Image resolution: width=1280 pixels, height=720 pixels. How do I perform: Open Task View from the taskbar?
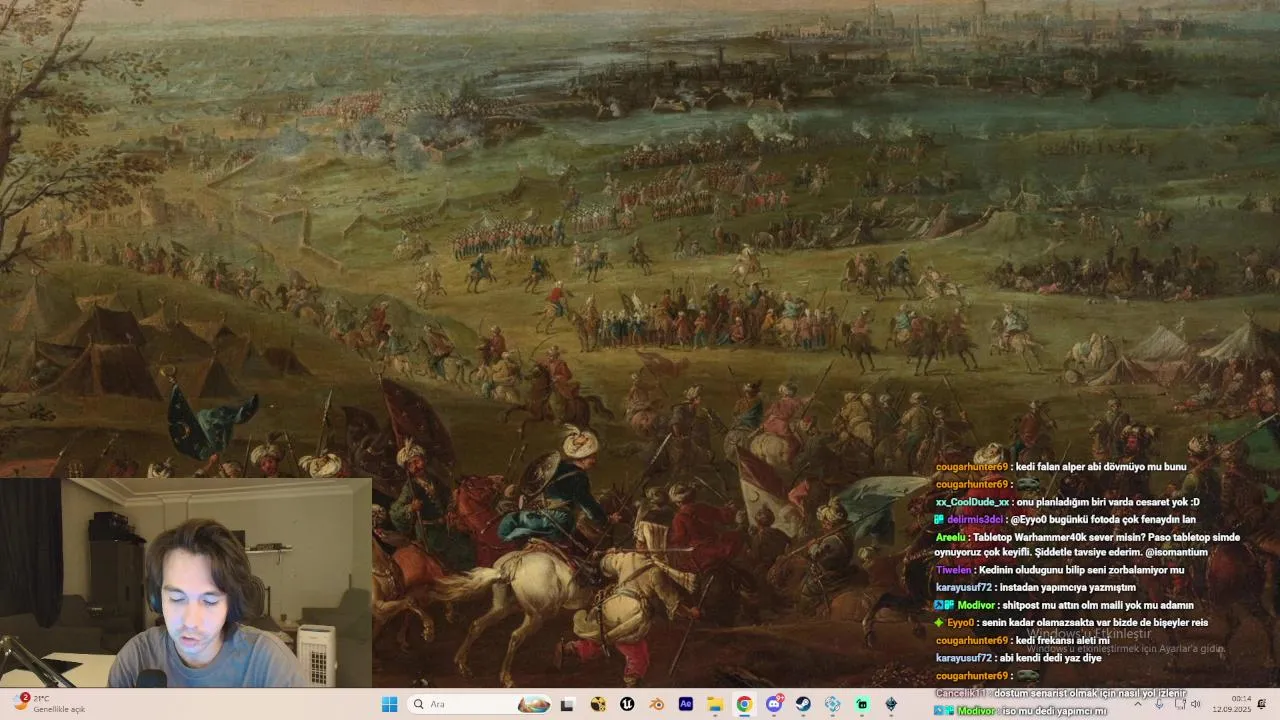tap(567, 704)
